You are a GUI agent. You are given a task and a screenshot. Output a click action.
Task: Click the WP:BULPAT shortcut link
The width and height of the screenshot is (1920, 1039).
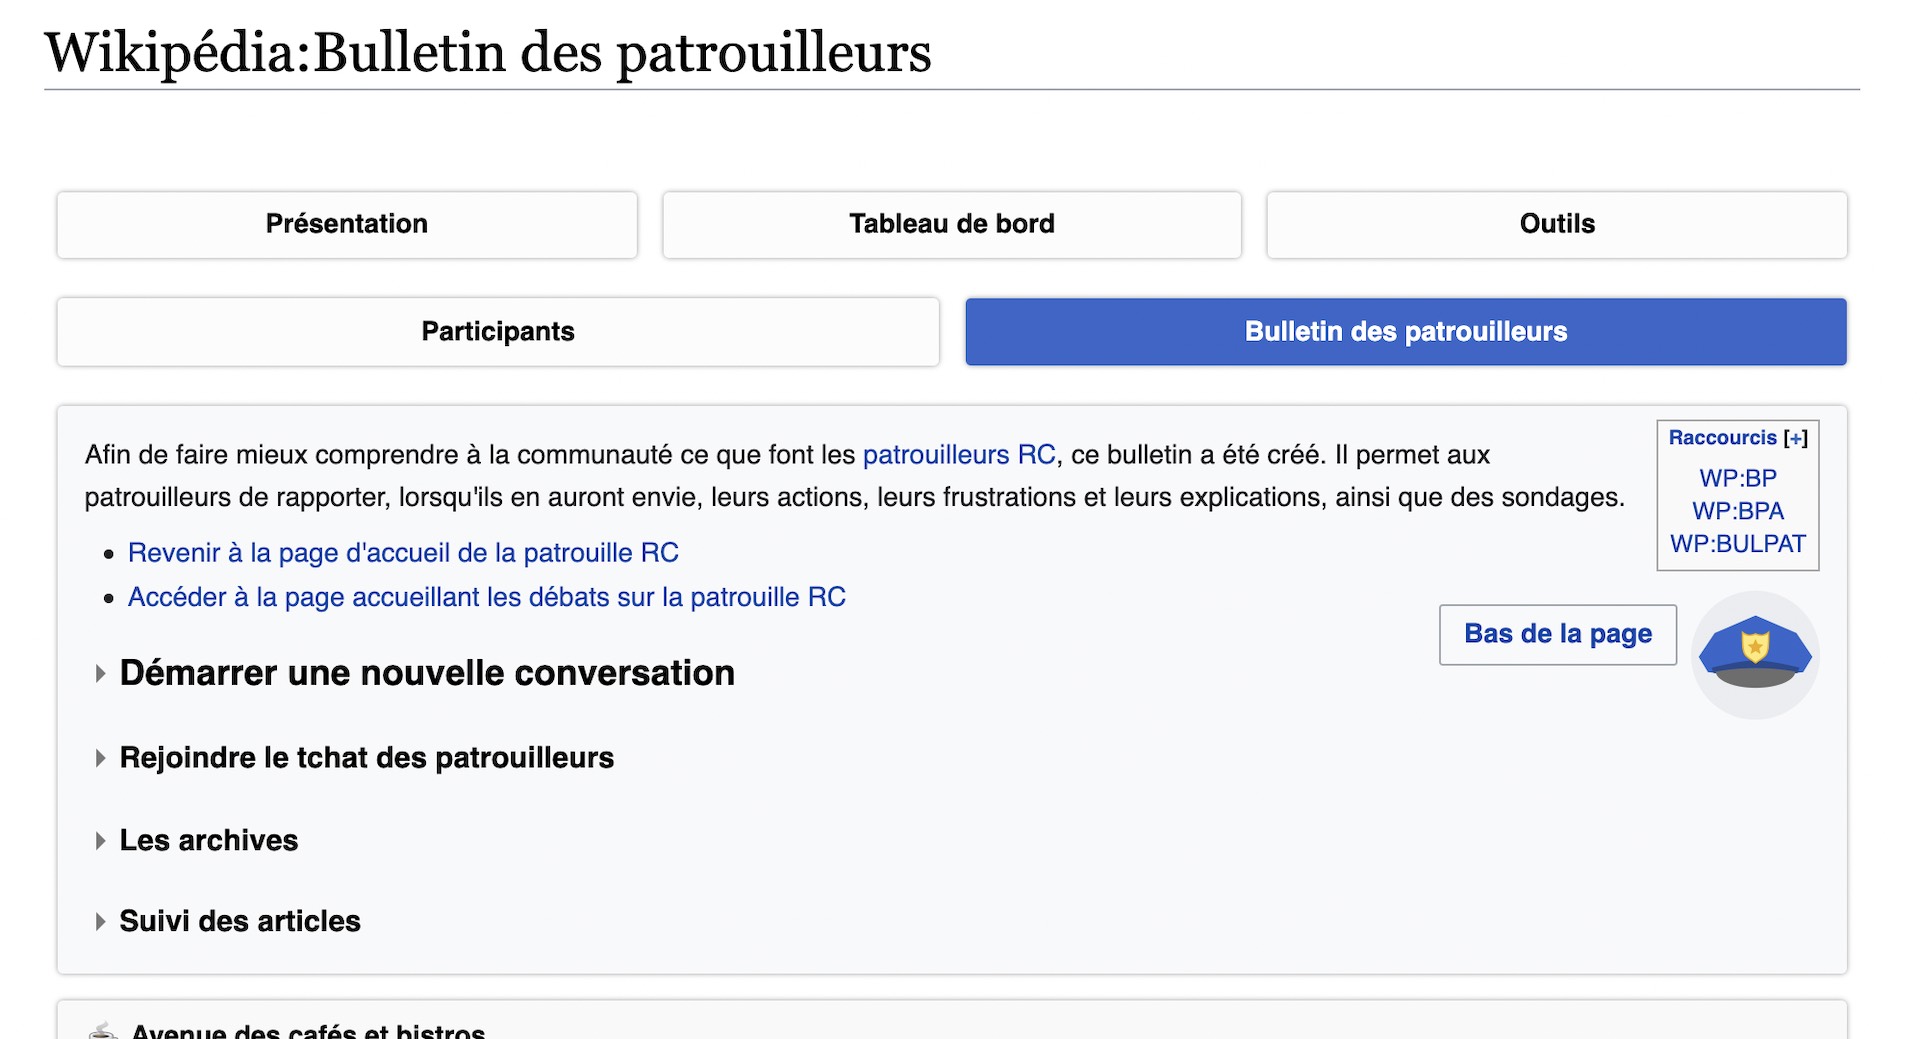tap(1738, 544)
